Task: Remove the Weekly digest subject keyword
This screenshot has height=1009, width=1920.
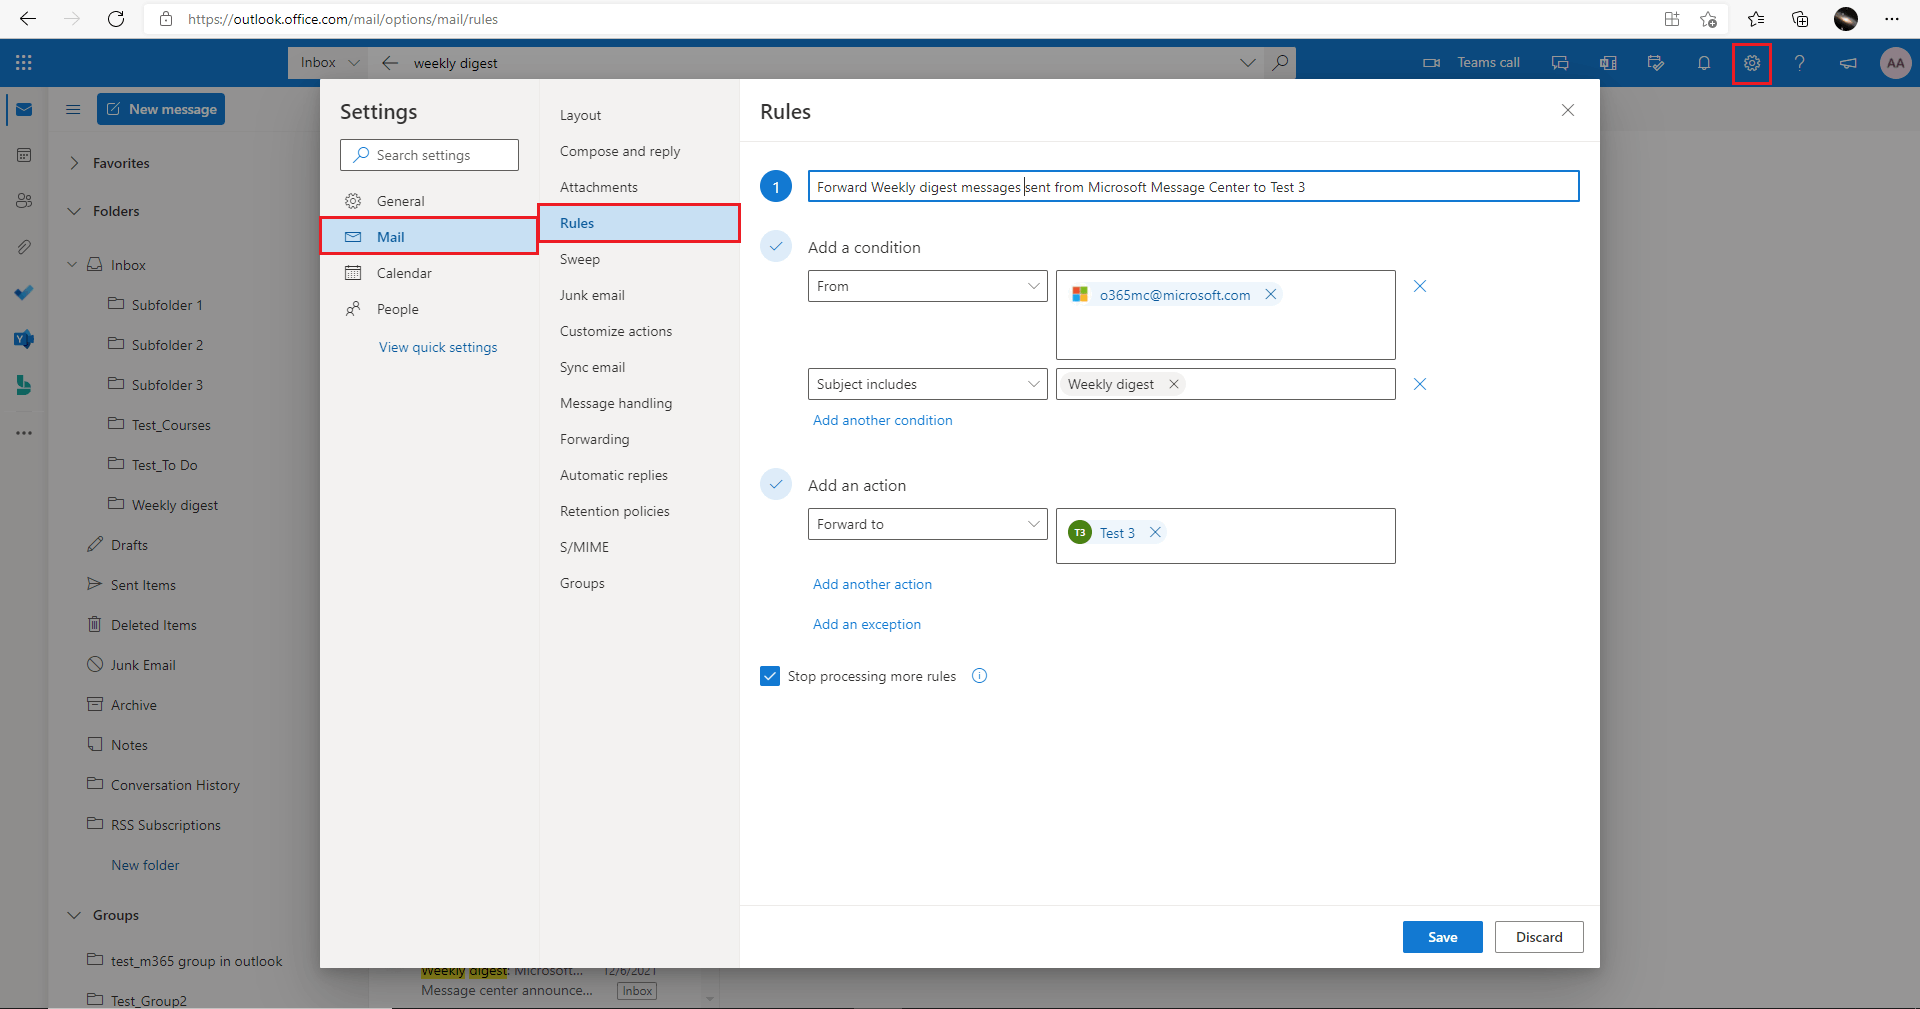Action: click(x=1174, y=384)
